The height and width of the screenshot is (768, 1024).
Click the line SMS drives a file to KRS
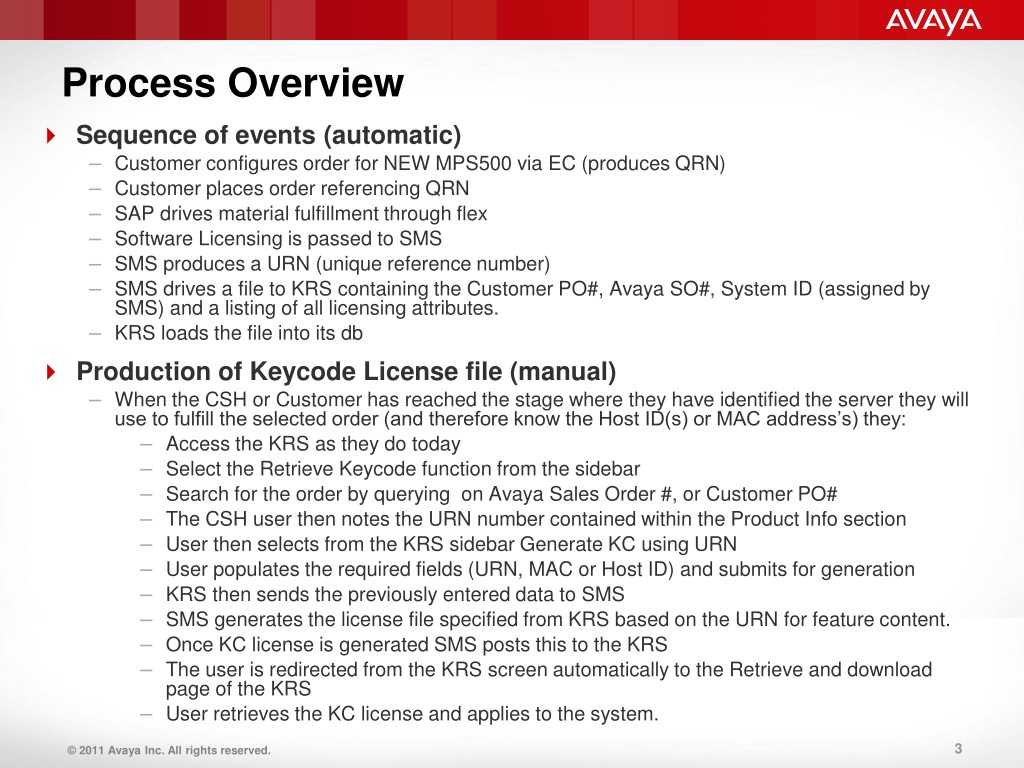(x=522, y=298)
